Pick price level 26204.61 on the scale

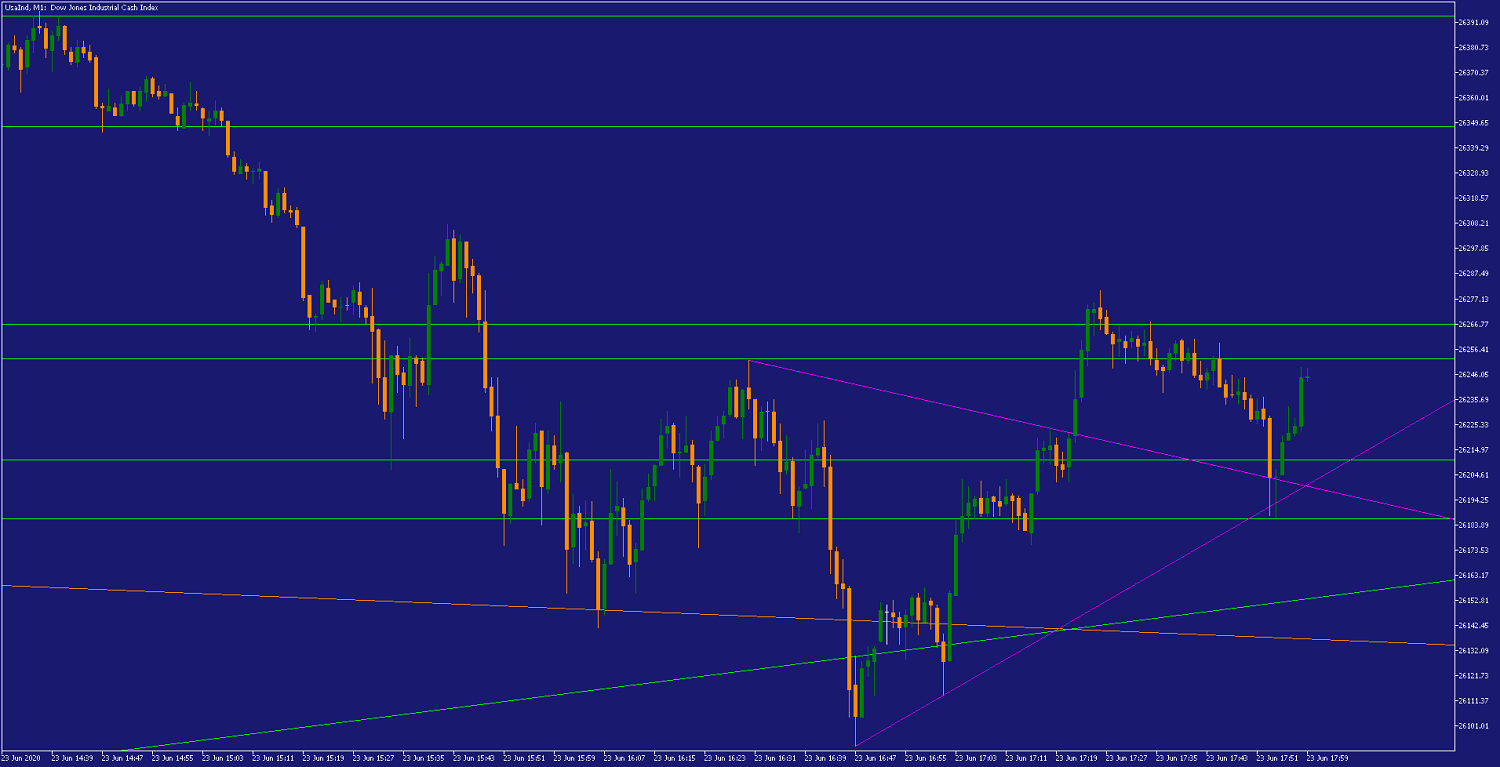[x=1473, y=475]
